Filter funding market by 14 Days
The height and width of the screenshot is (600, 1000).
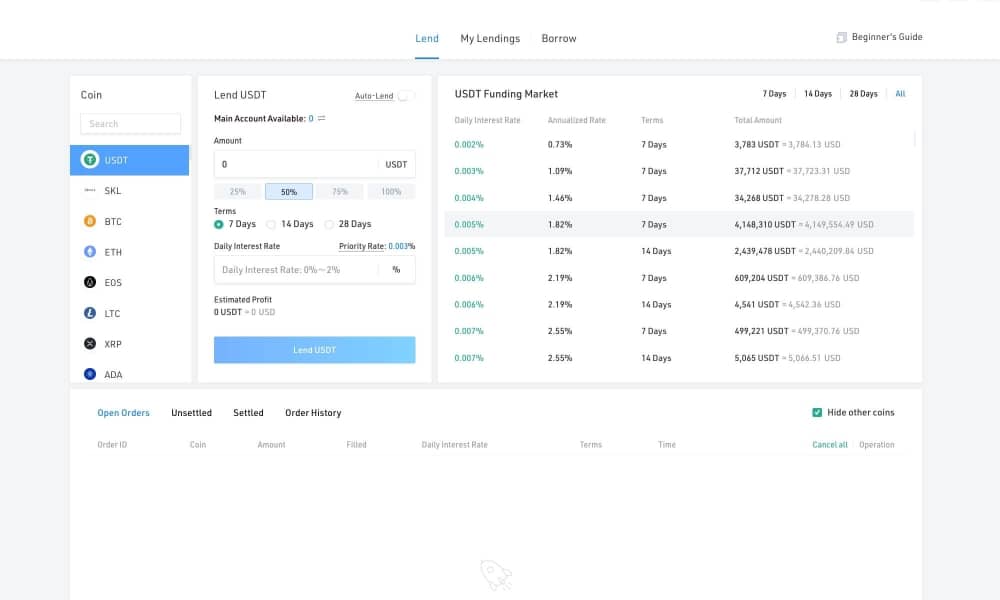[818, 94]
